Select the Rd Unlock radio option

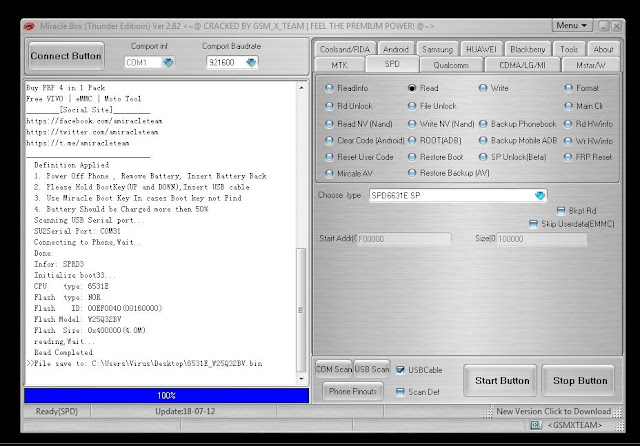click(x=349, y=106)
